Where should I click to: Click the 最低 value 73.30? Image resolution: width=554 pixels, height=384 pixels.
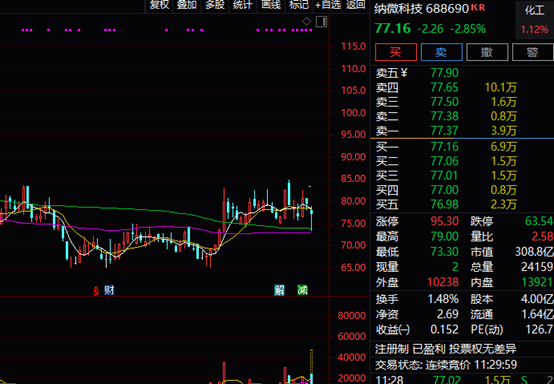pyautogui.click(x=444, y=252)
